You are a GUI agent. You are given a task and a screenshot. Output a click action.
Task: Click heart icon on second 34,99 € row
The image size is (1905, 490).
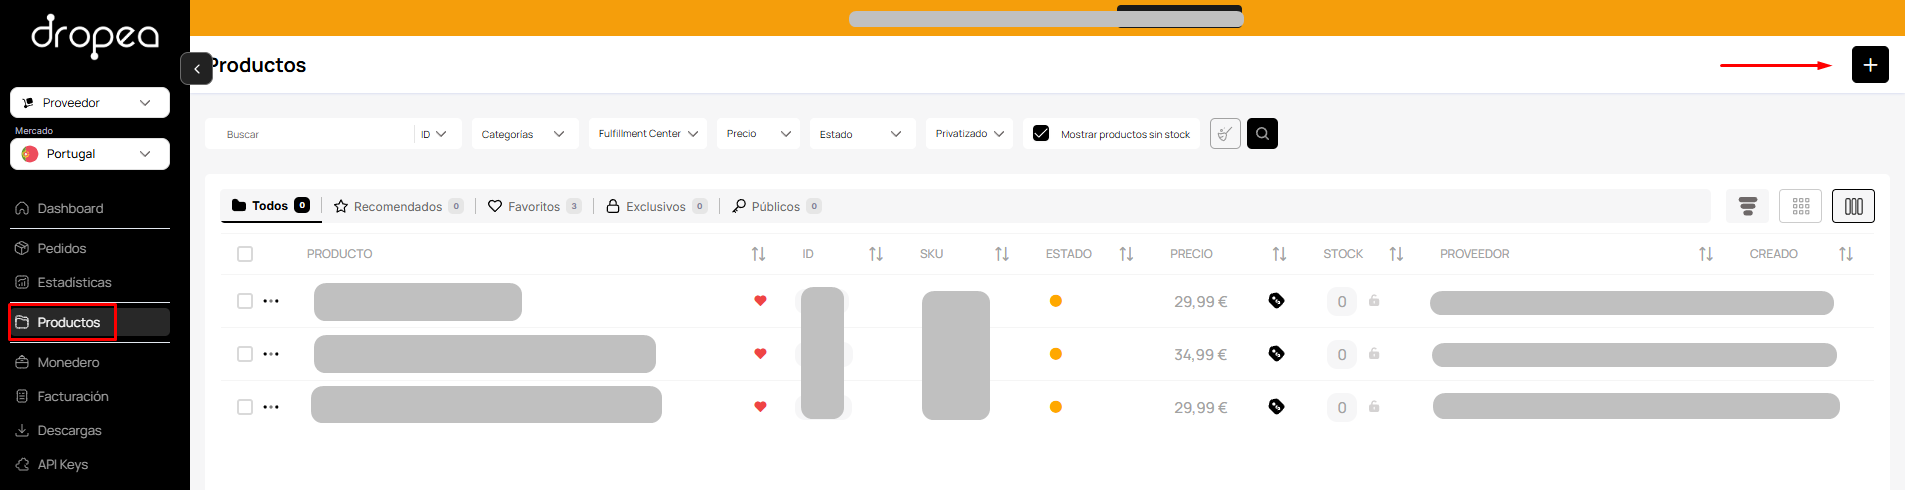[760, 354]
